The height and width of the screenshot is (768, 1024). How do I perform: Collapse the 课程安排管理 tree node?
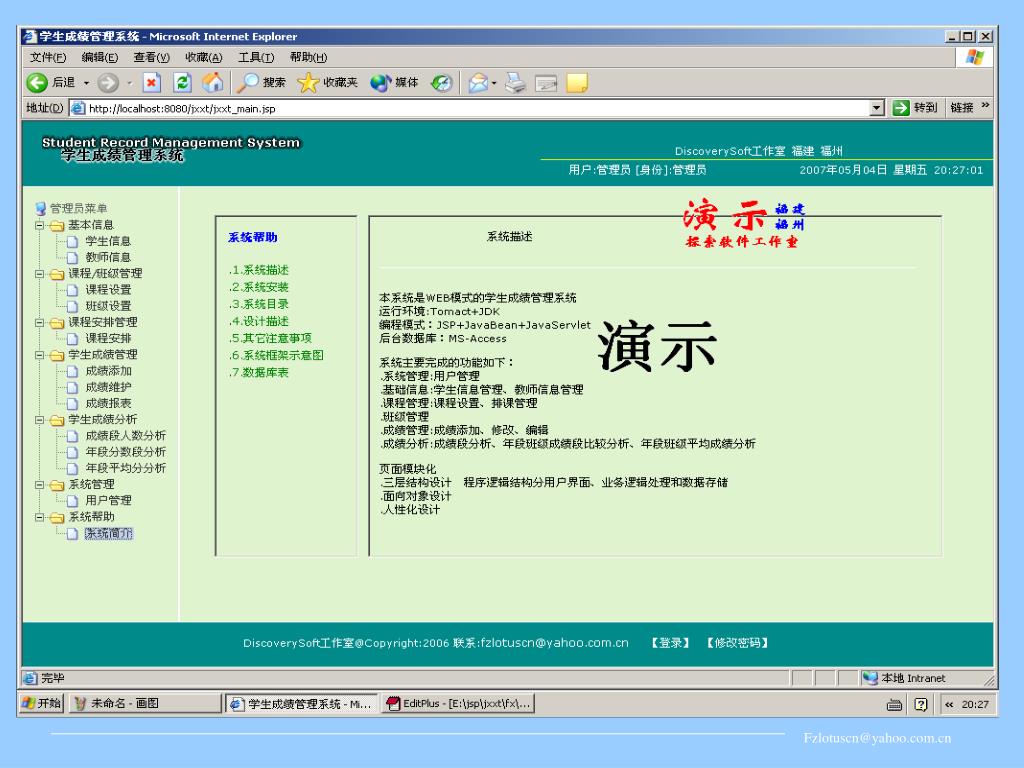[x=40, y=323]
